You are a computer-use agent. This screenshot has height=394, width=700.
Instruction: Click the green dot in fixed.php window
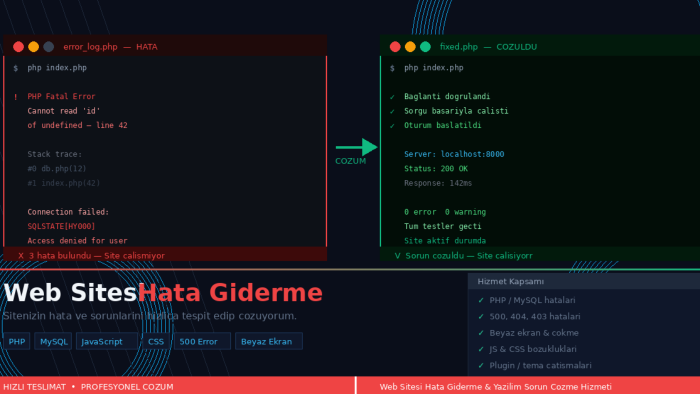pyautogui.click(x=425, y=47)
